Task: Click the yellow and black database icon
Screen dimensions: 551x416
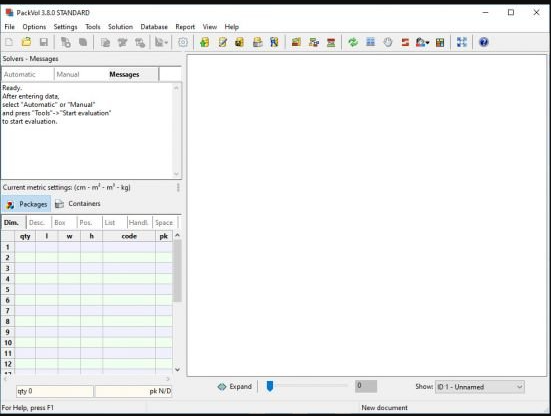Action: (239, 42)
